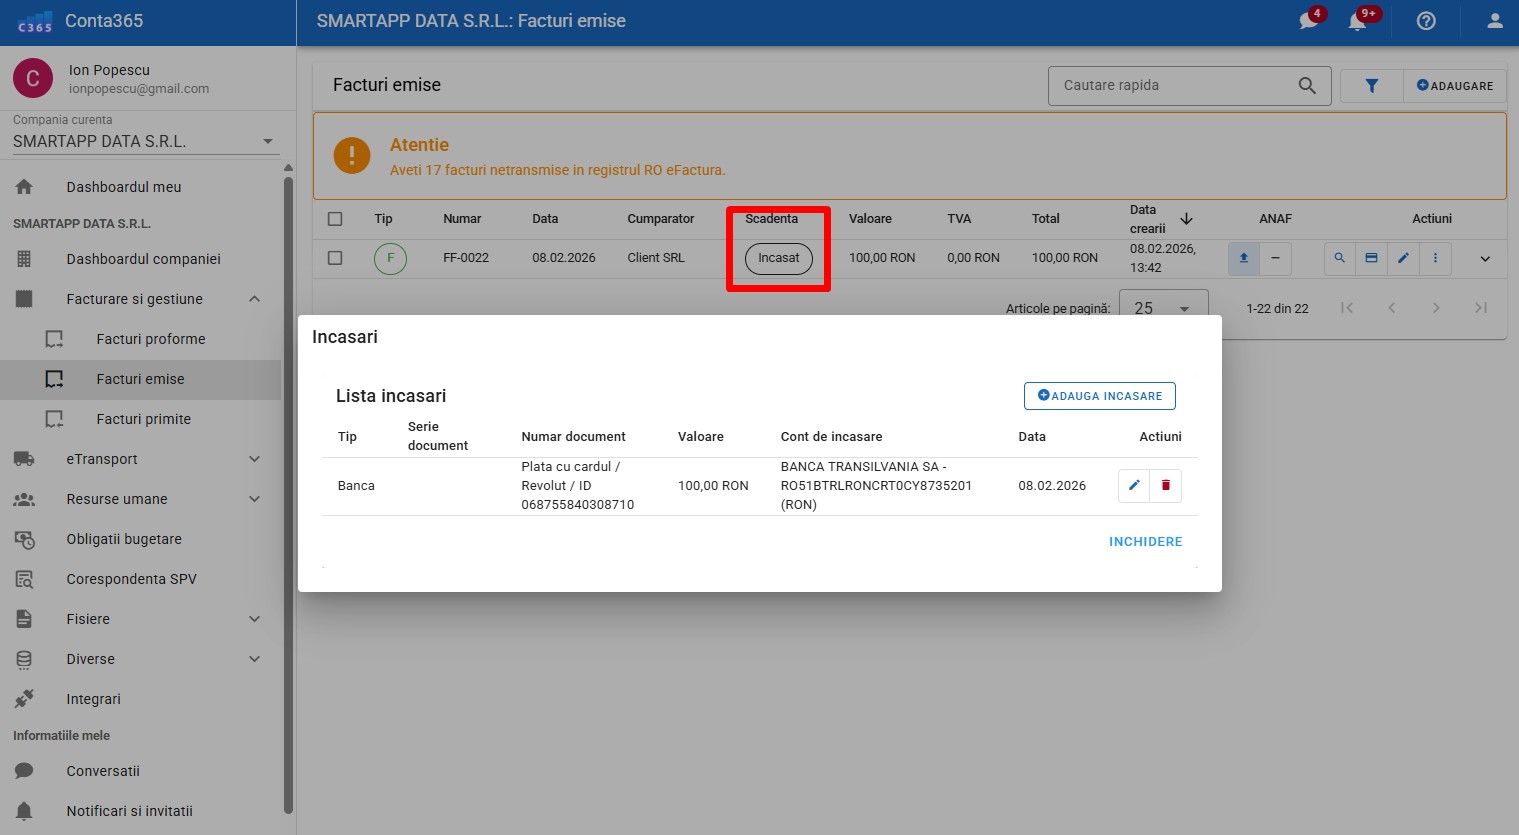Open the user account icon in the header
The image size is (1519, 835).
coord(1494,21)
